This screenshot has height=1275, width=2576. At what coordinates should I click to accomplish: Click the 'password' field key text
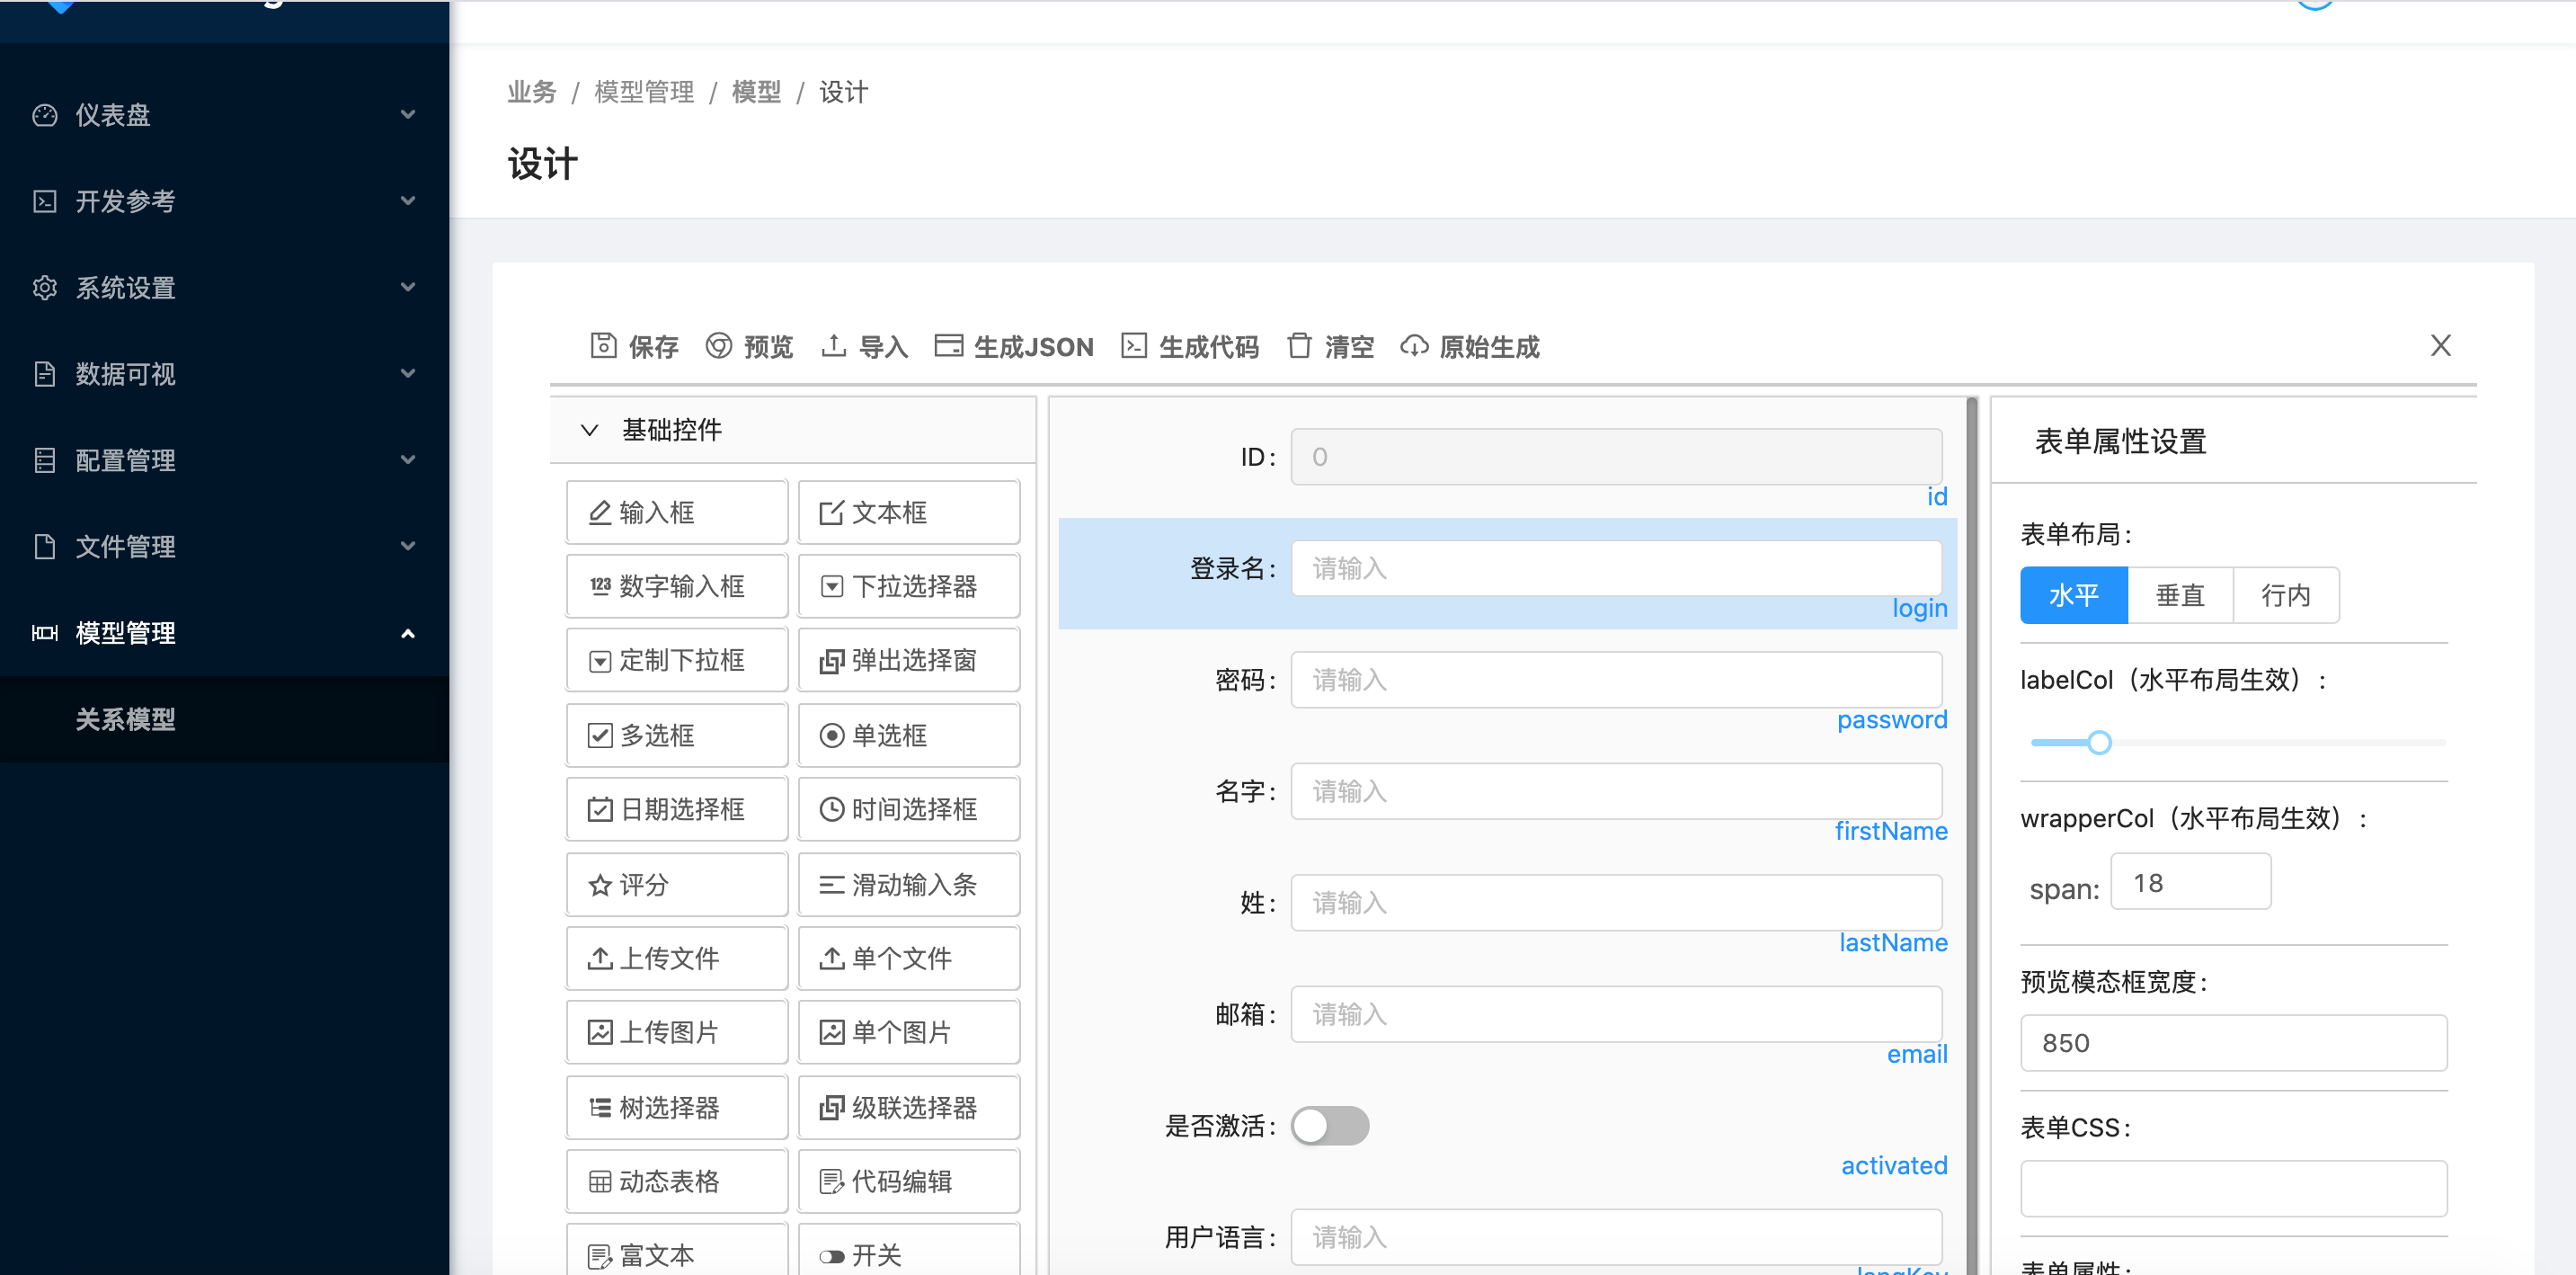(x=1892, y=720)
